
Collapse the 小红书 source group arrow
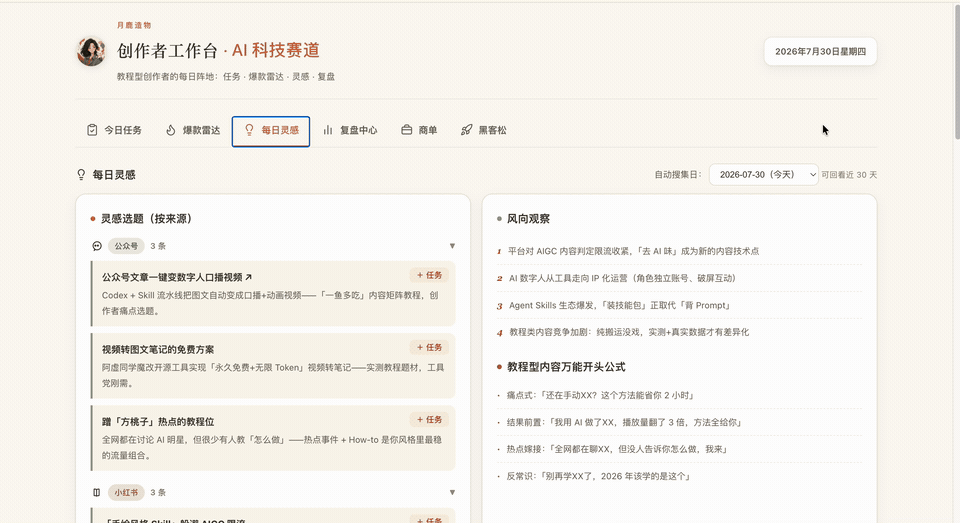tap(452, 492)
